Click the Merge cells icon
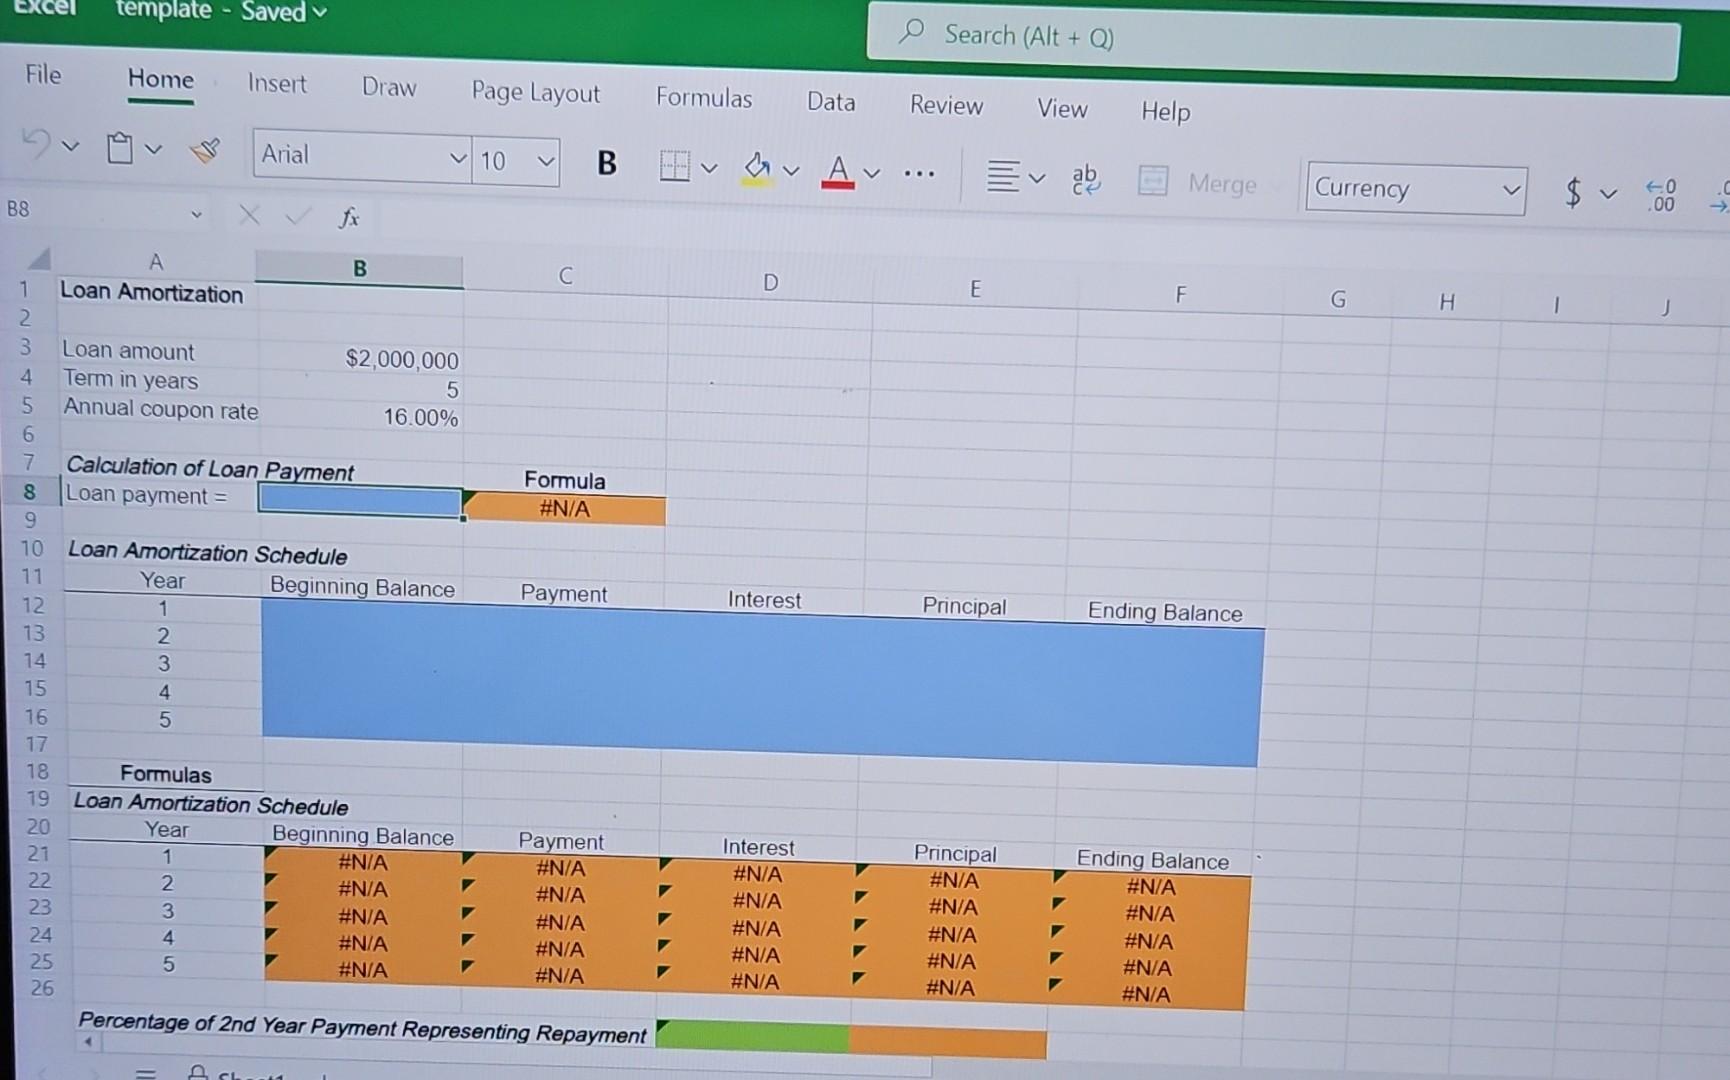The width and height of the screenshot is (1730, 1080). point(1152,182)
